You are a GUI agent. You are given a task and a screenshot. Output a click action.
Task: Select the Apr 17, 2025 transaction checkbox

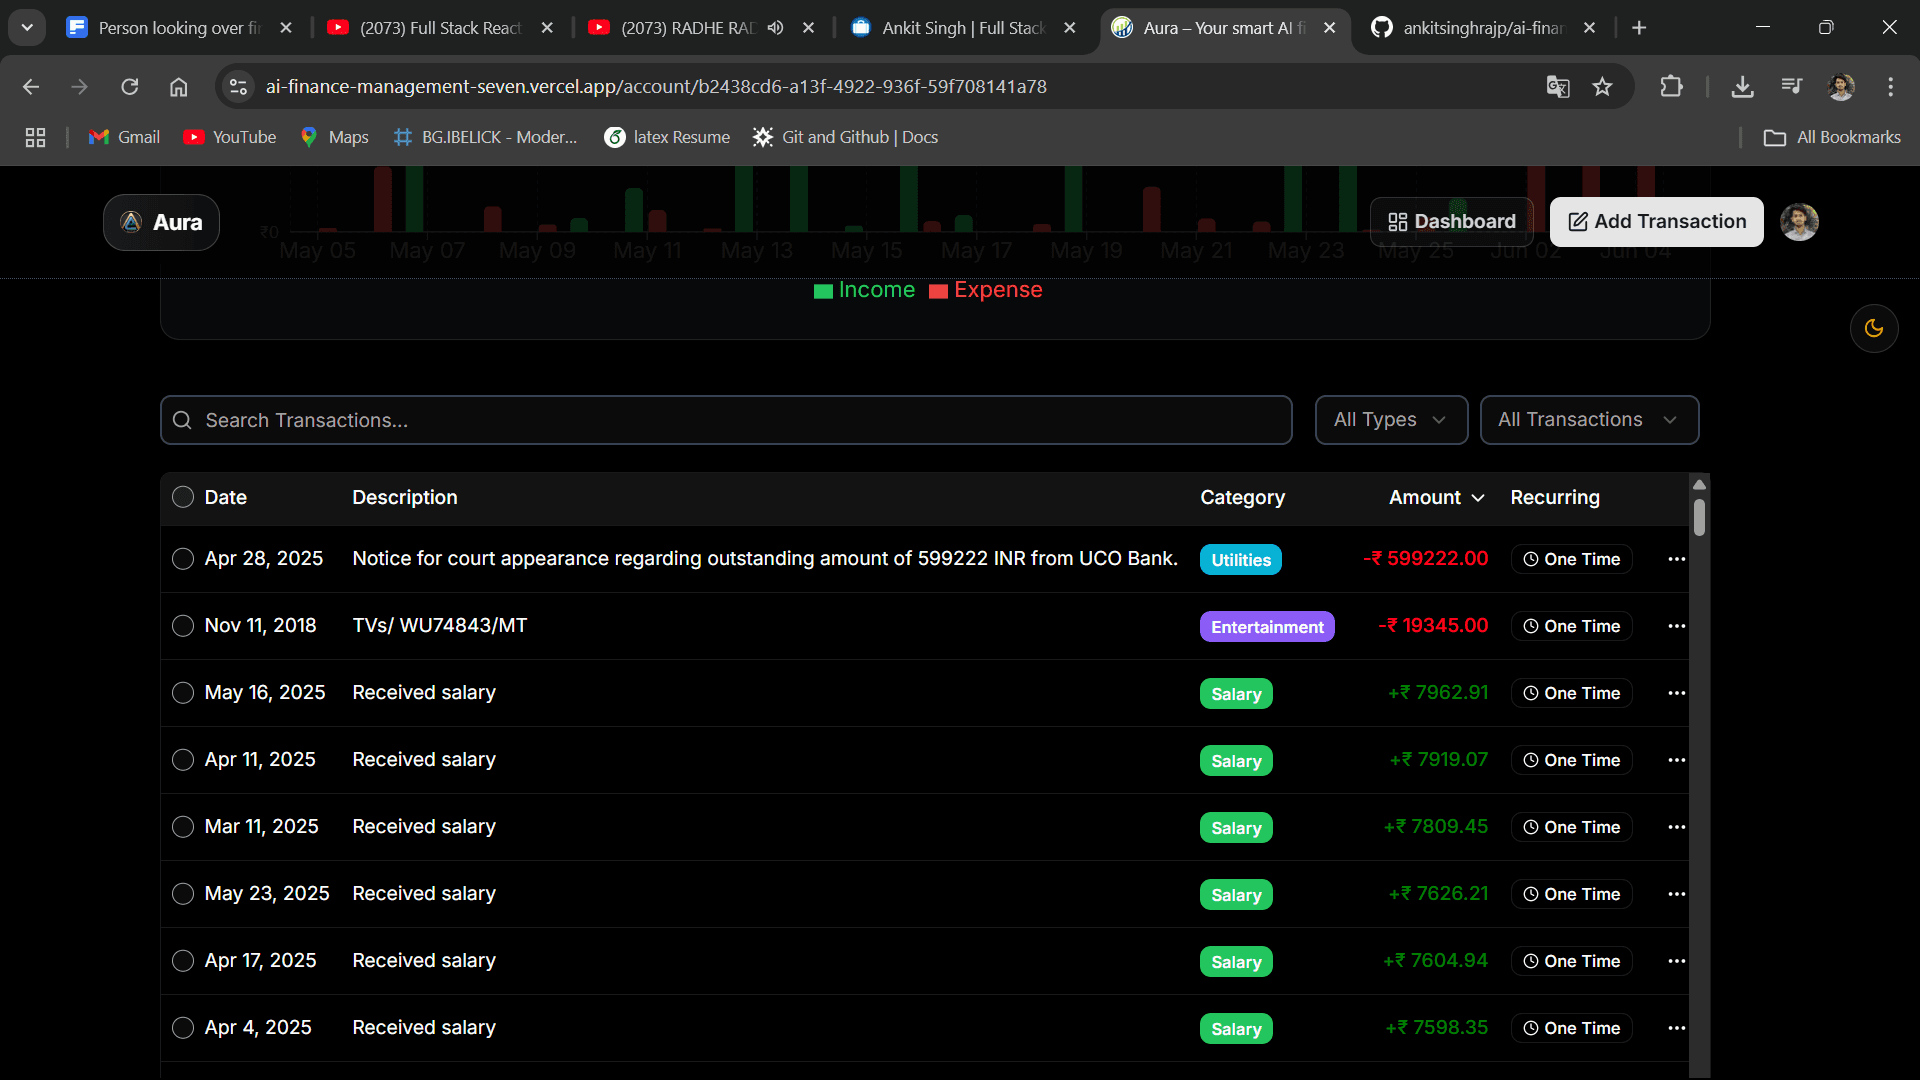click(x=183, y=960)
